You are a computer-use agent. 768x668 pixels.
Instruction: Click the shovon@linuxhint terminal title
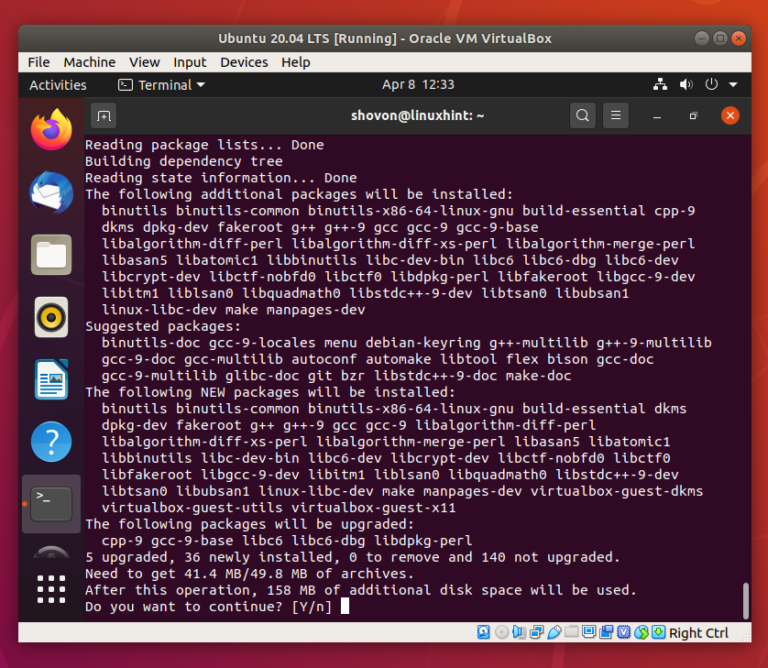(x=417, y=116)
